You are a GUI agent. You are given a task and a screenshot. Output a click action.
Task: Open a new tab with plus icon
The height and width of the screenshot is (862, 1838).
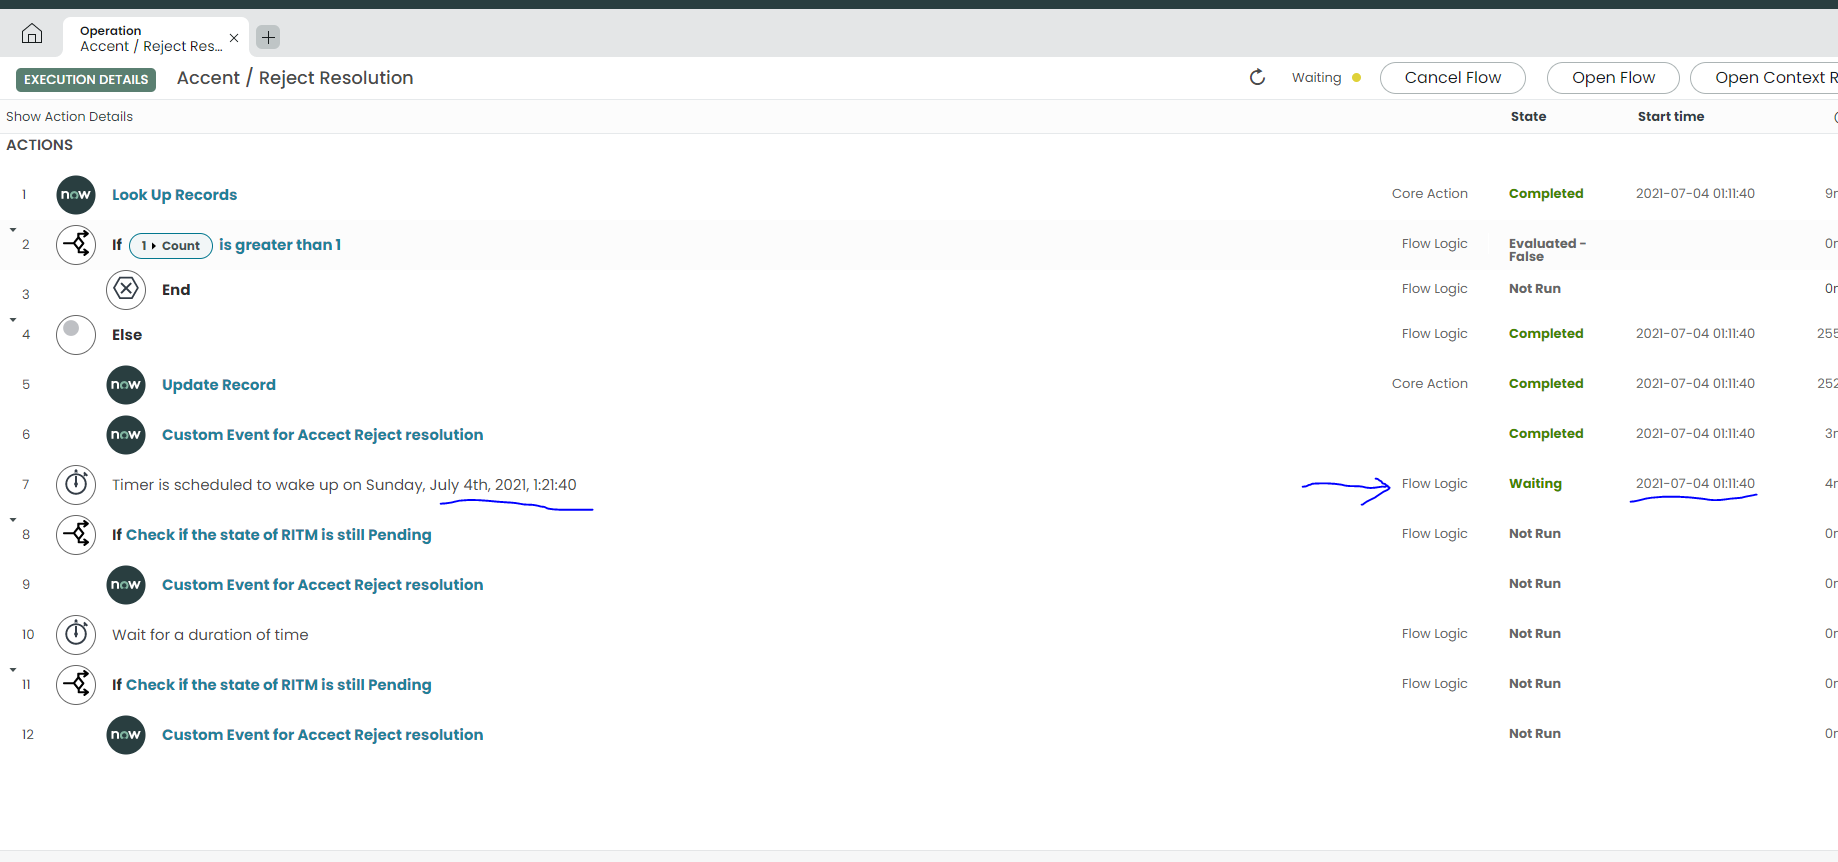(268, 38)
